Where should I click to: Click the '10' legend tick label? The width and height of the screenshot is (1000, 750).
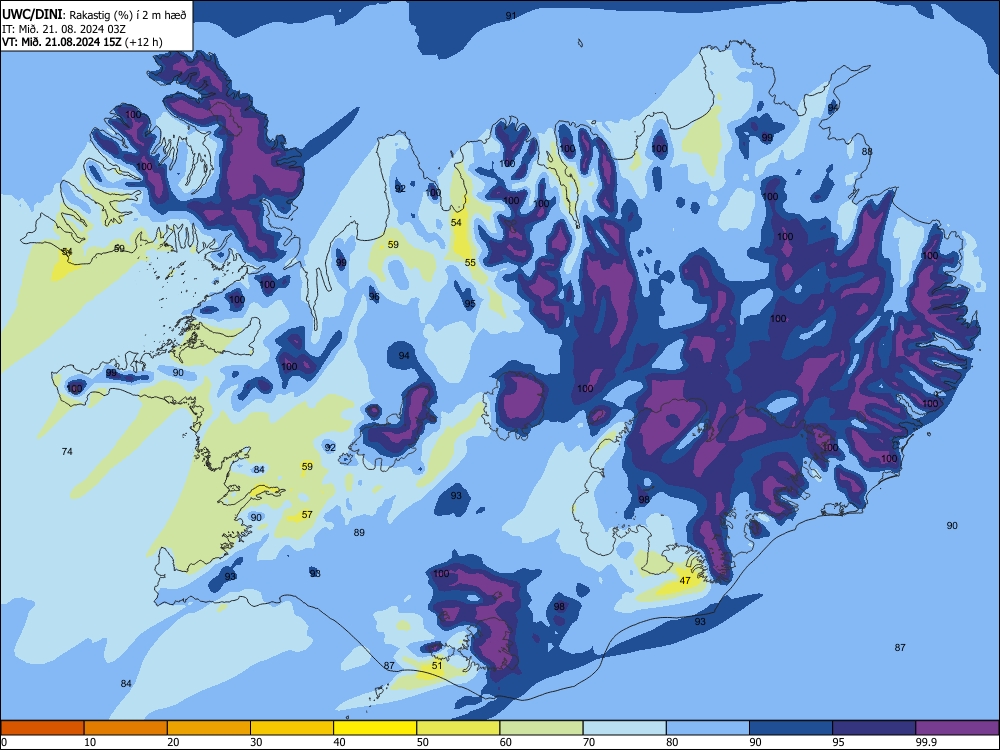[x=90, y=742]
